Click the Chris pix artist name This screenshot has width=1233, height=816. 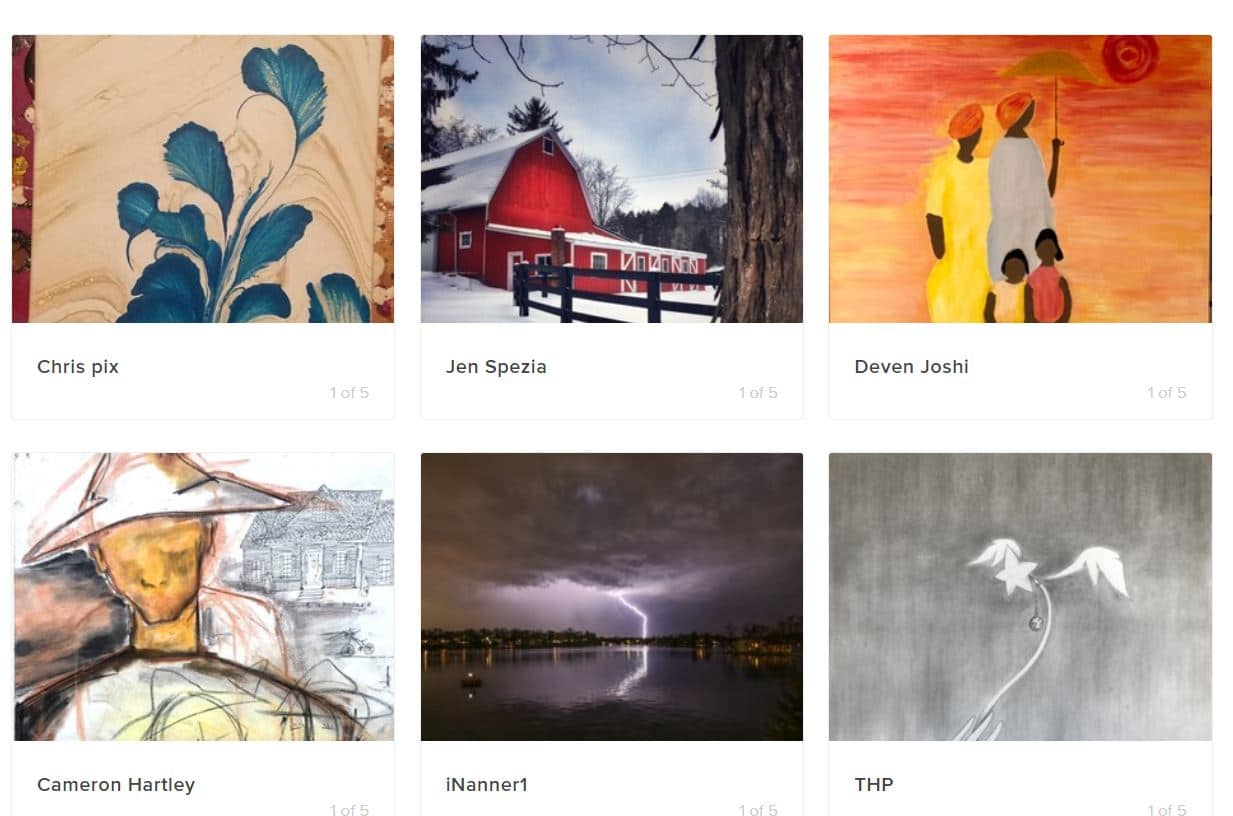pos(78,367)
